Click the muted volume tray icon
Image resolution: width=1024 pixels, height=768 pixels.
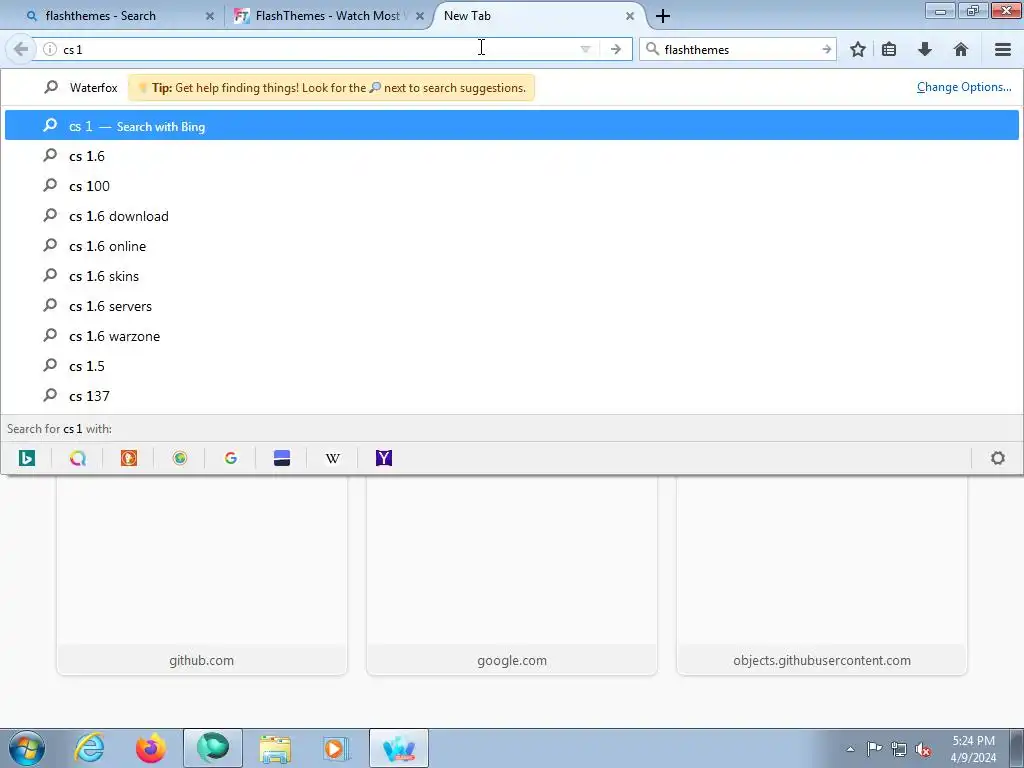coord(923,749)
